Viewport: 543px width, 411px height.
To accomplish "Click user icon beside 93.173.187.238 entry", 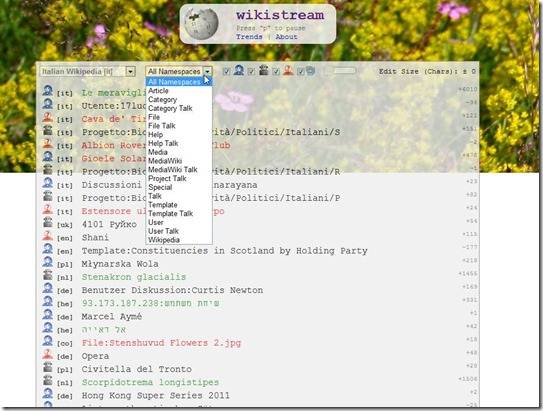I will 47,301.
